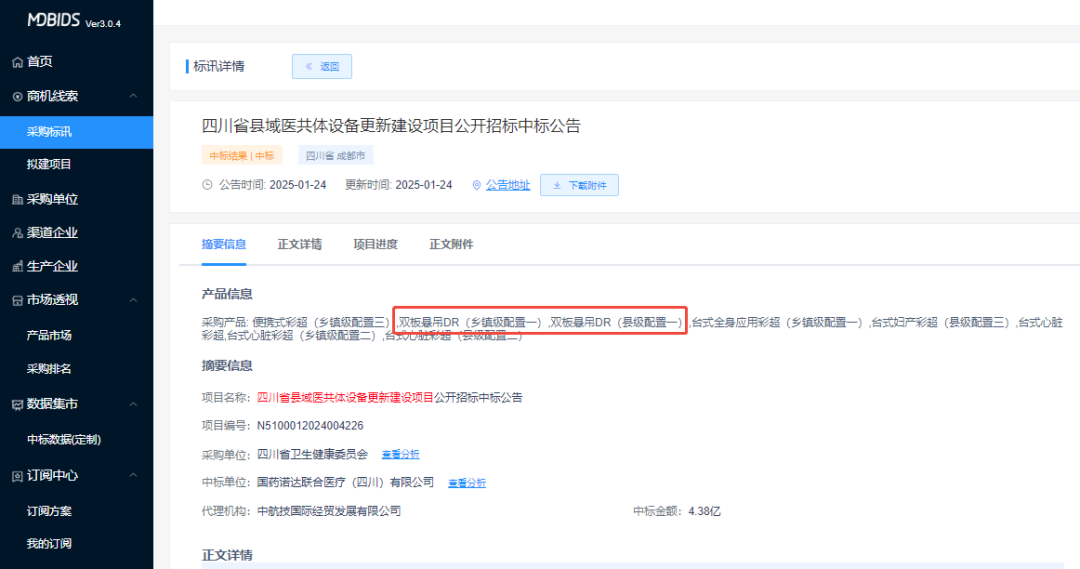Click product 便携式彩超（乡镇级配置三）
Viewport: 1080px width, 569px height.
click(322, 322)
